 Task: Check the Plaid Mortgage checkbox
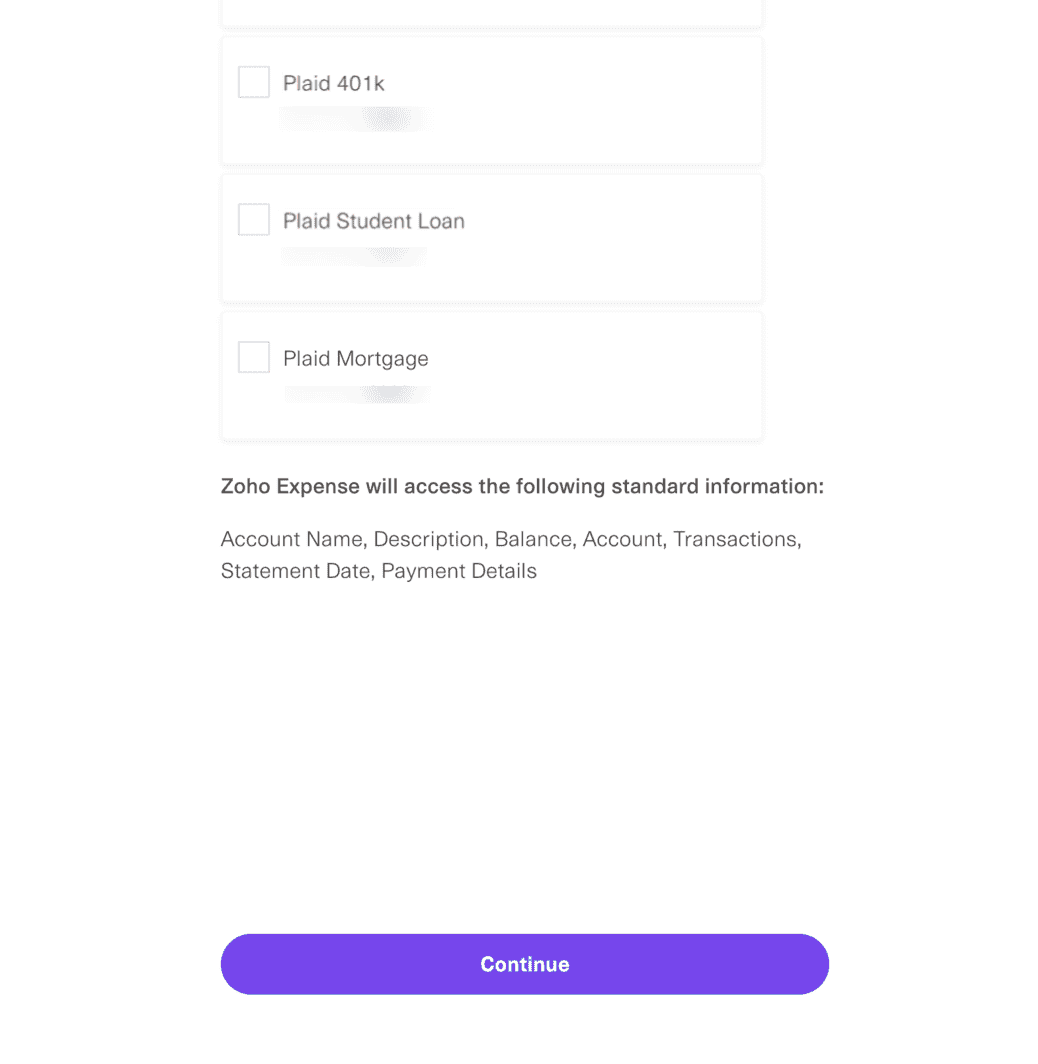pyautogui.click(x=253, y=357)
